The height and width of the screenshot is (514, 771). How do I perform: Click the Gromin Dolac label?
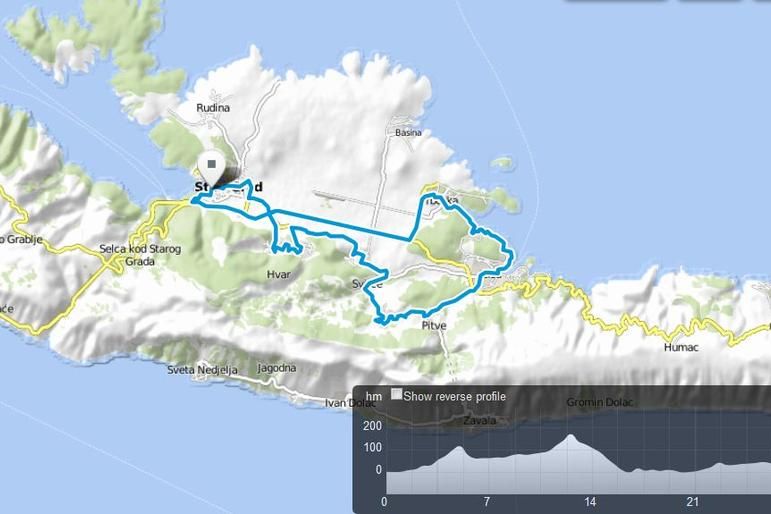coord(599,402)
